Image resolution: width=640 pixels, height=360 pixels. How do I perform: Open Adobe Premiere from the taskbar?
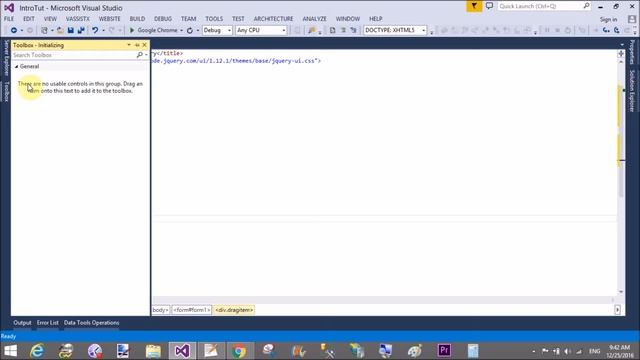coord(444,351)
